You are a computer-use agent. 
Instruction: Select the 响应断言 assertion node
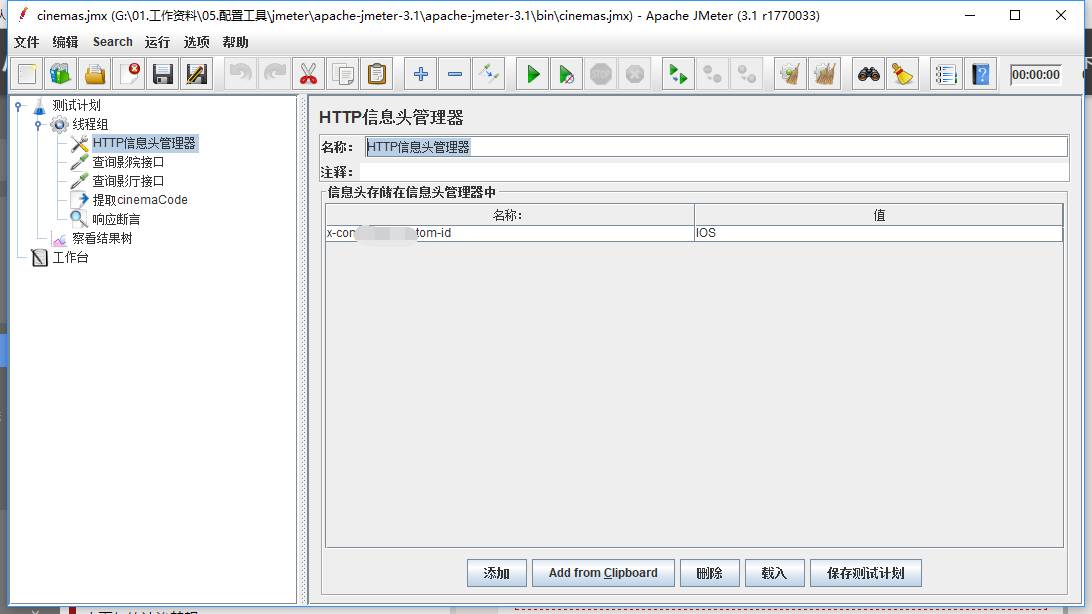click(116, 219)
